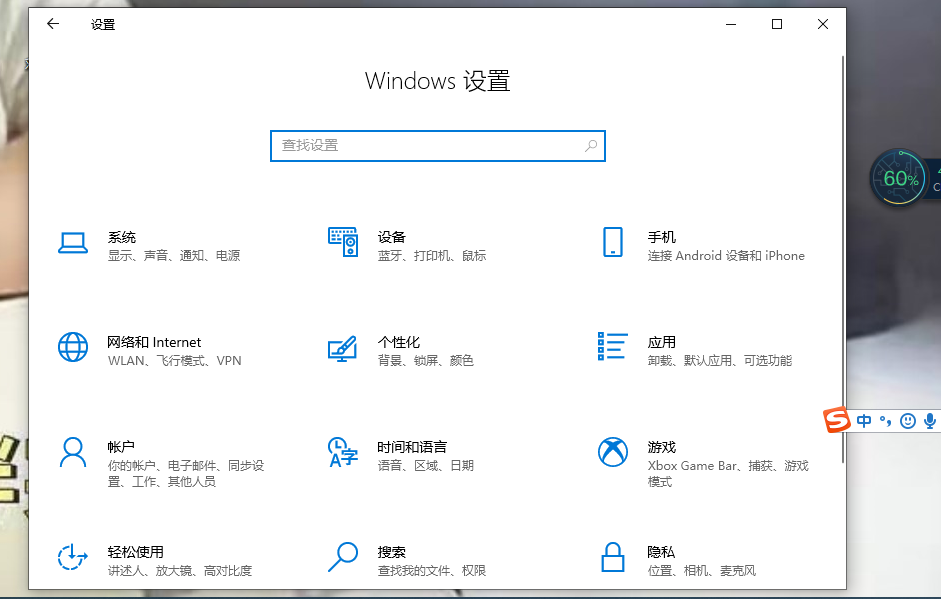The height and width of the screenshot is (599, 941).
Task: Click the 查找设置 search box
Action: click(x=437, y=145)
